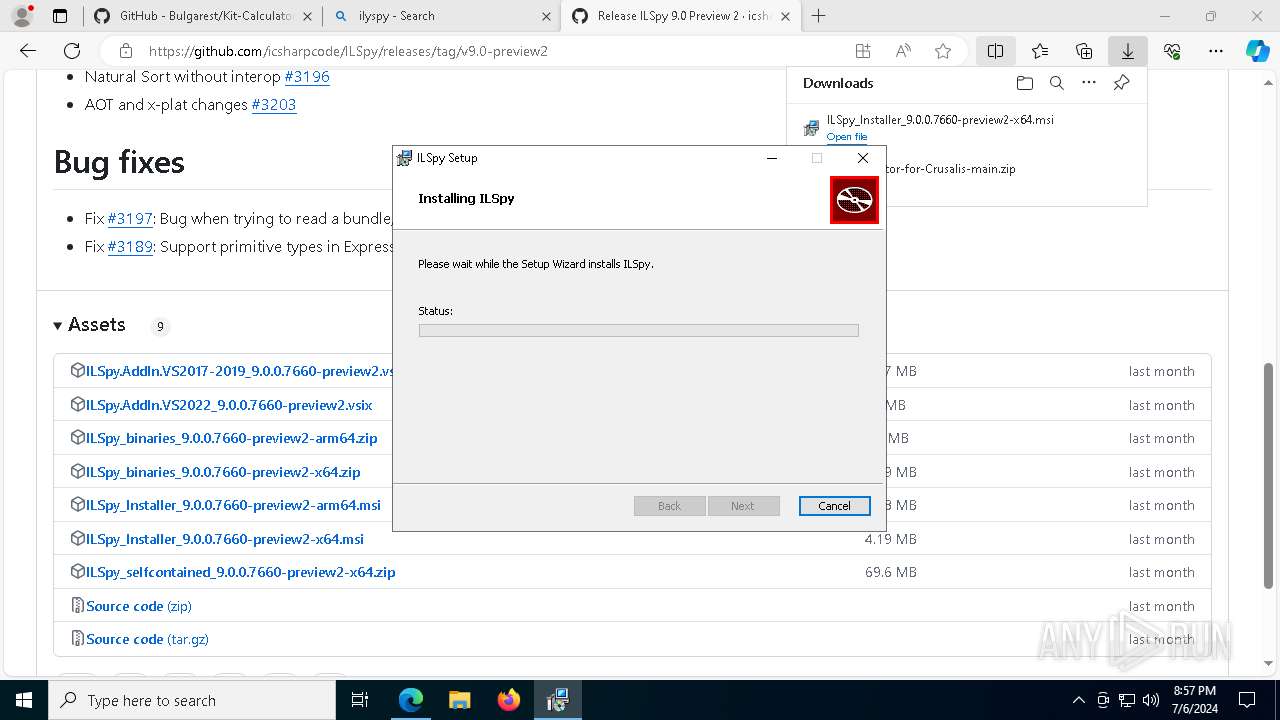Image resolution: width=1280 pixels, height=720 pixels.
Task: Refresh the GitHub release page
Action: [x=72, y=51]
